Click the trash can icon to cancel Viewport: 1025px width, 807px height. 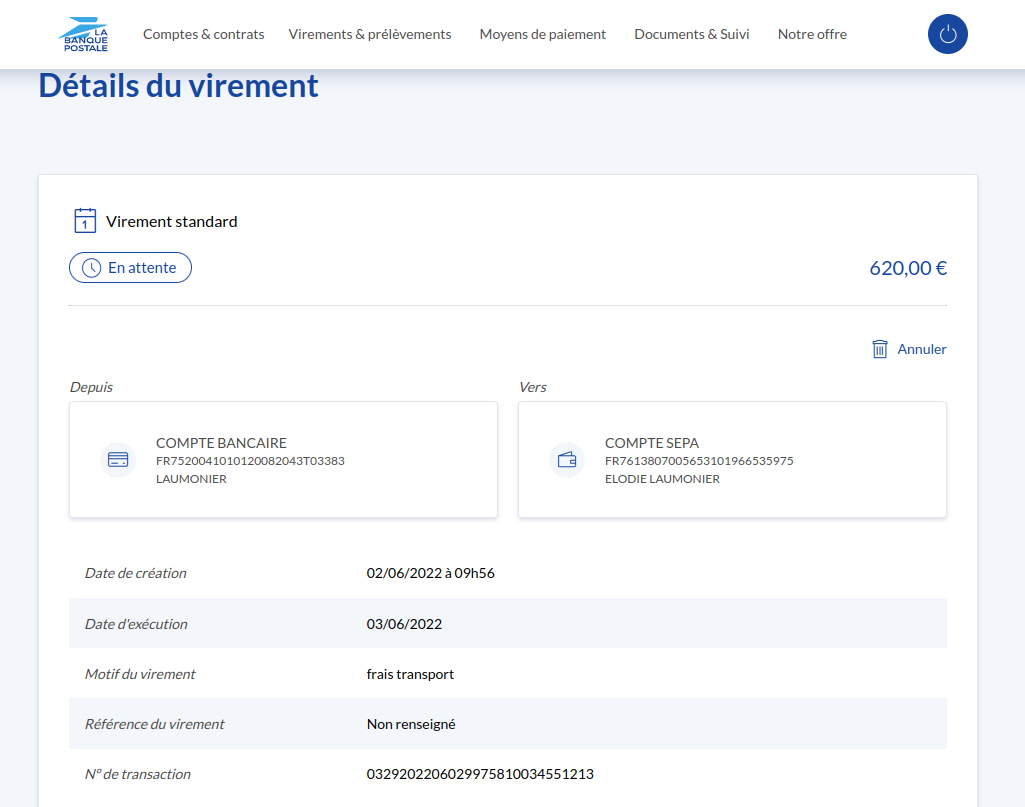(x=880, y=349)
